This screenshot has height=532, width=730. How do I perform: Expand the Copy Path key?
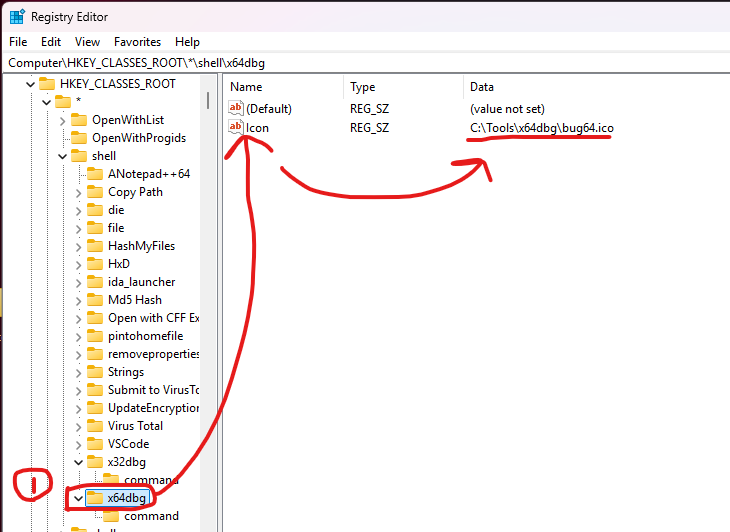[78, 193]
